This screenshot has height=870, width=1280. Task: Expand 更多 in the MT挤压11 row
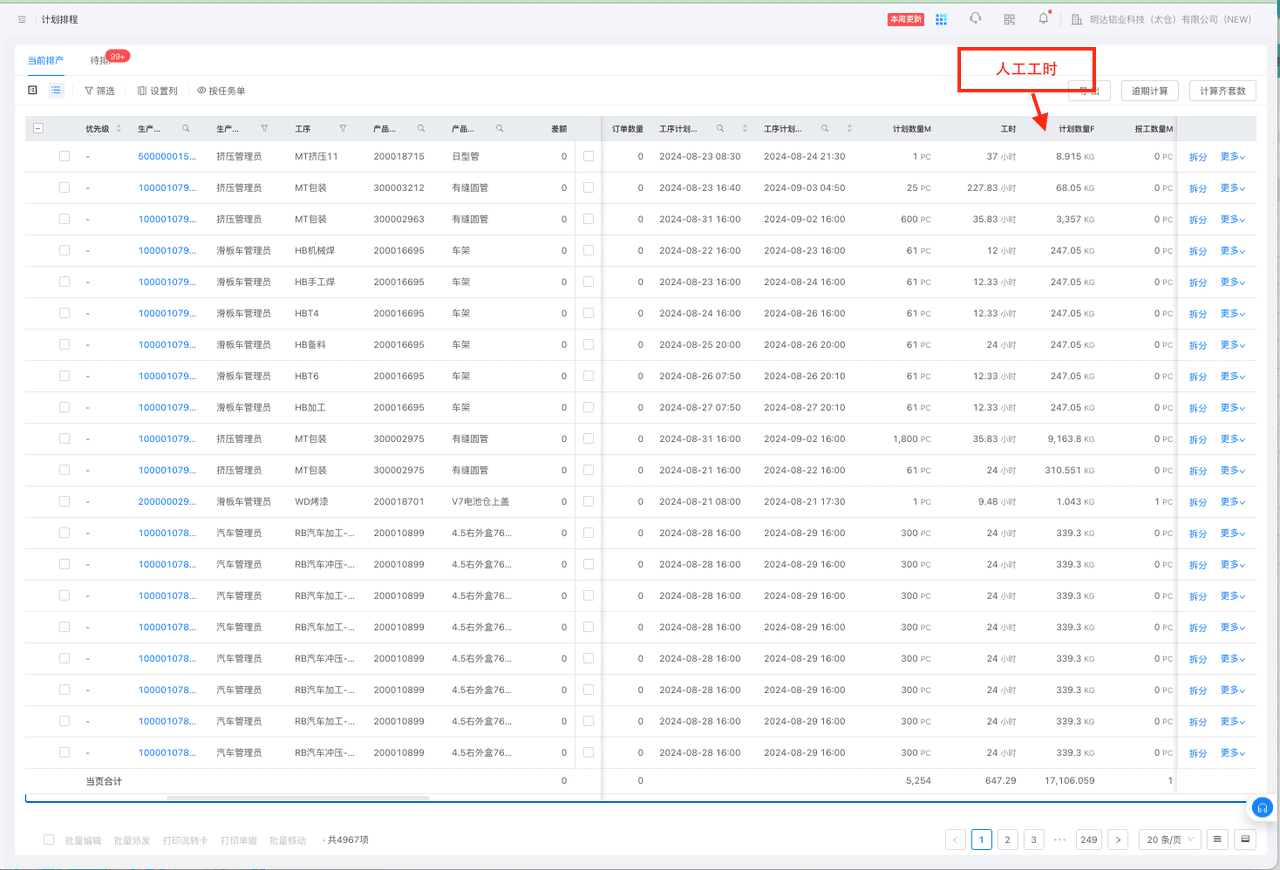pyautogui.click(x=1233, y=156)
